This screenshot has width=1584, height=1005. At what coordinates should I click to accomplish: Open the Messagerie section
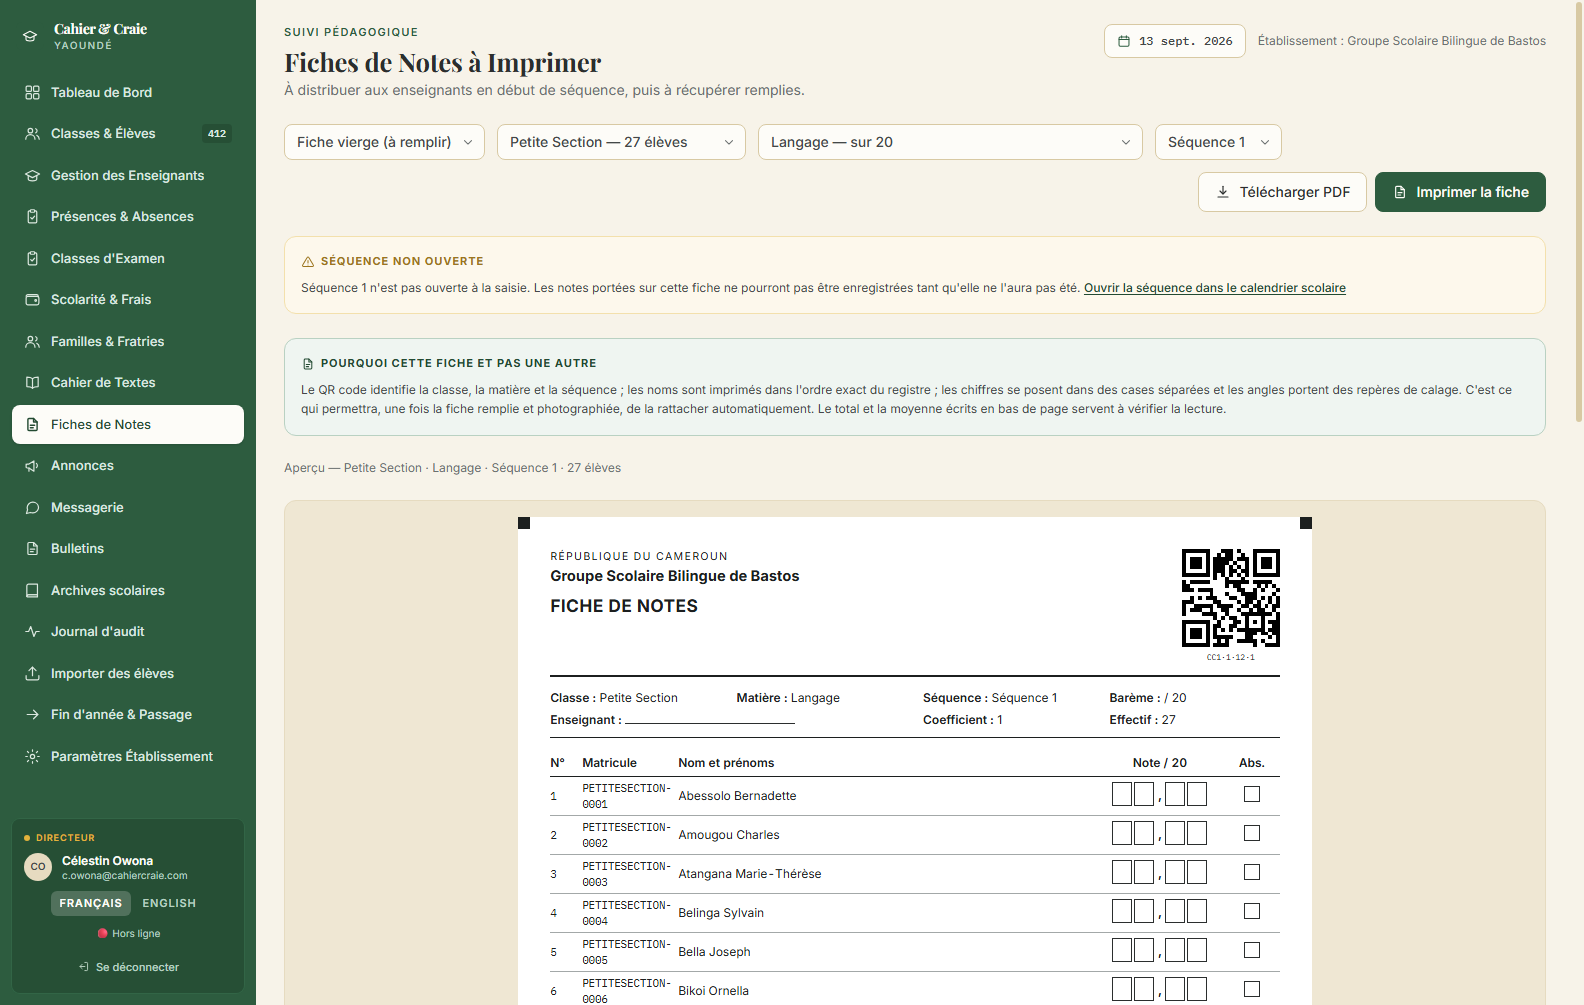point(128,507)
